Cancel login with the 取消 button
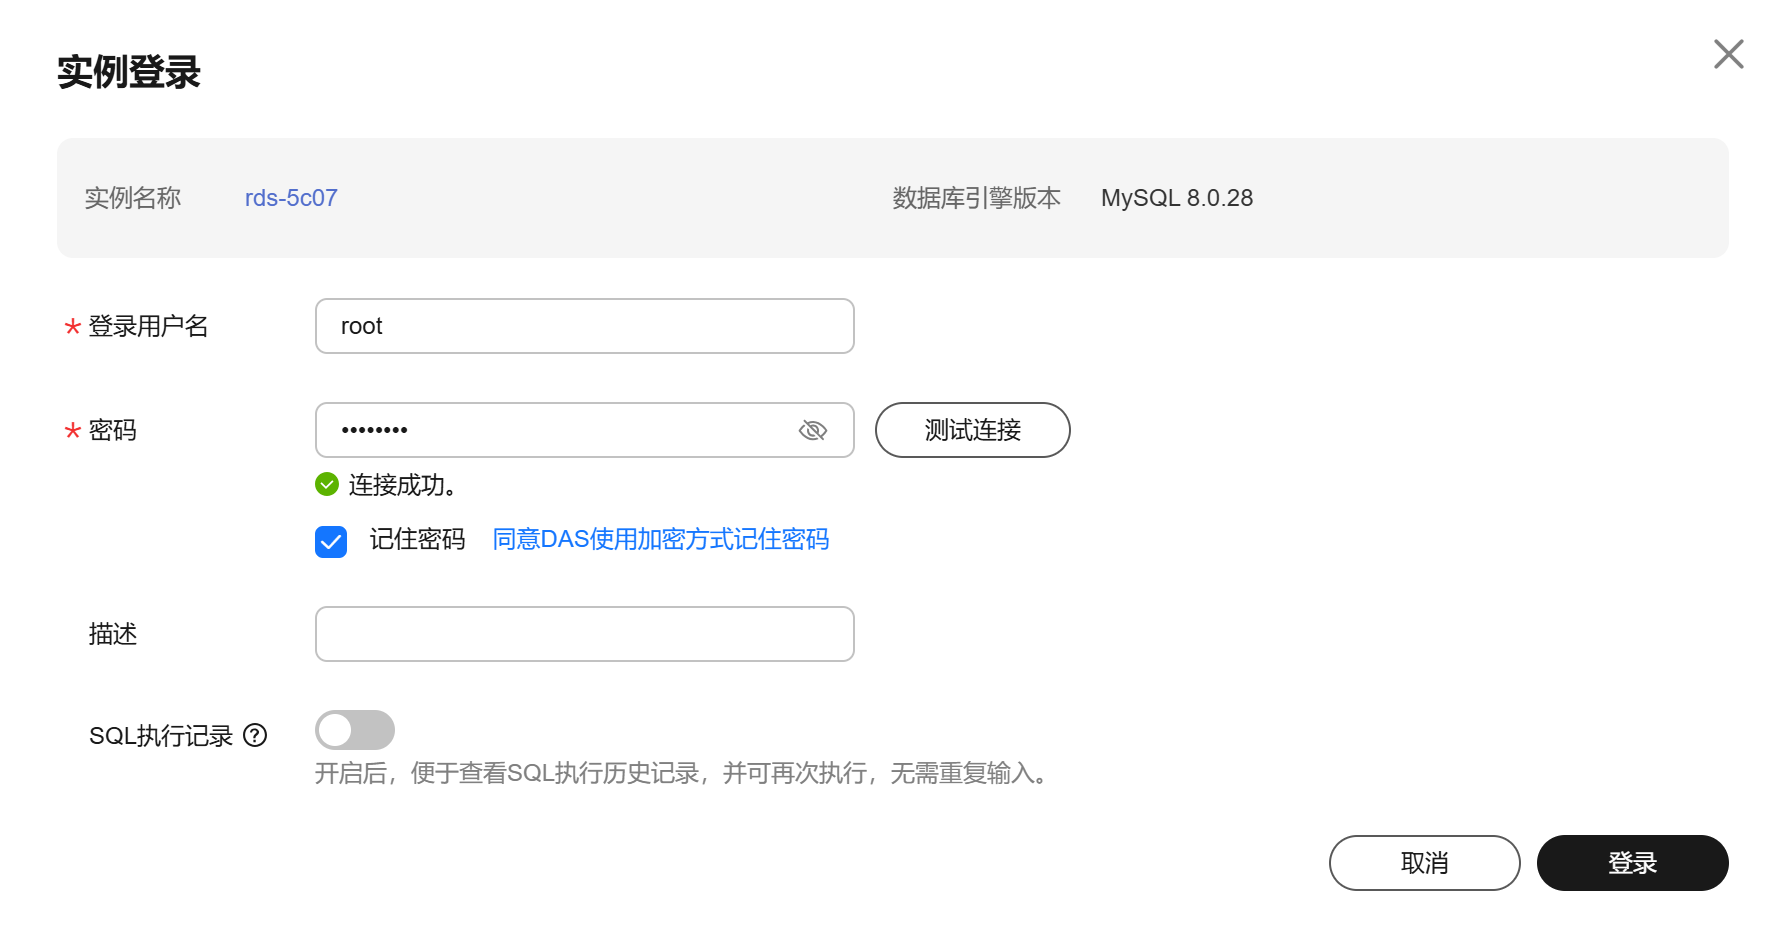Image resolution: width=1782 pixels, height=944 pixels. coord(1423,862)
